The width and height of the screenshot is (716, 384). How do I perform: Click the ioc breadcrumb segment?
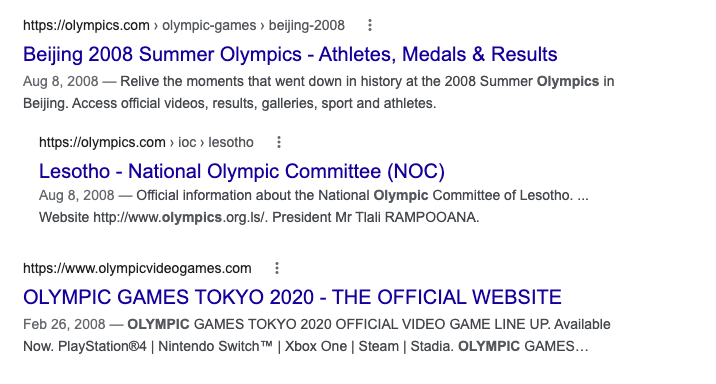pos(187,142)
